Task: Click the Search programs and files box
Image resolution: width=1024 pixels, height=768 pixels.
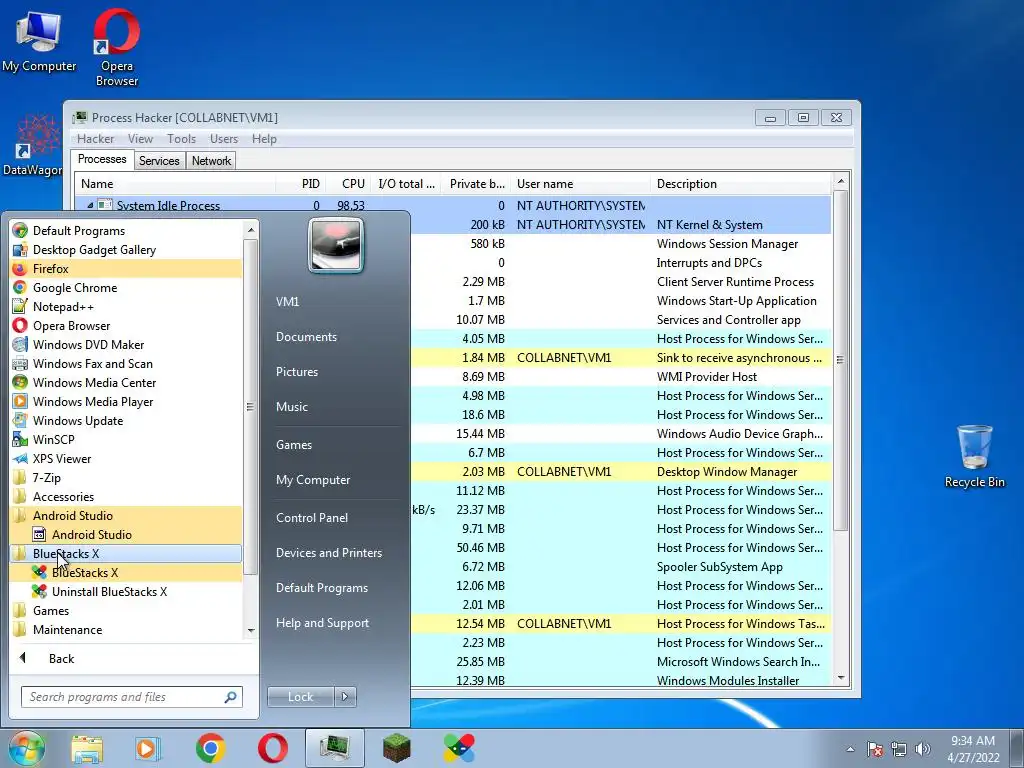Action: tap(132, 697)
